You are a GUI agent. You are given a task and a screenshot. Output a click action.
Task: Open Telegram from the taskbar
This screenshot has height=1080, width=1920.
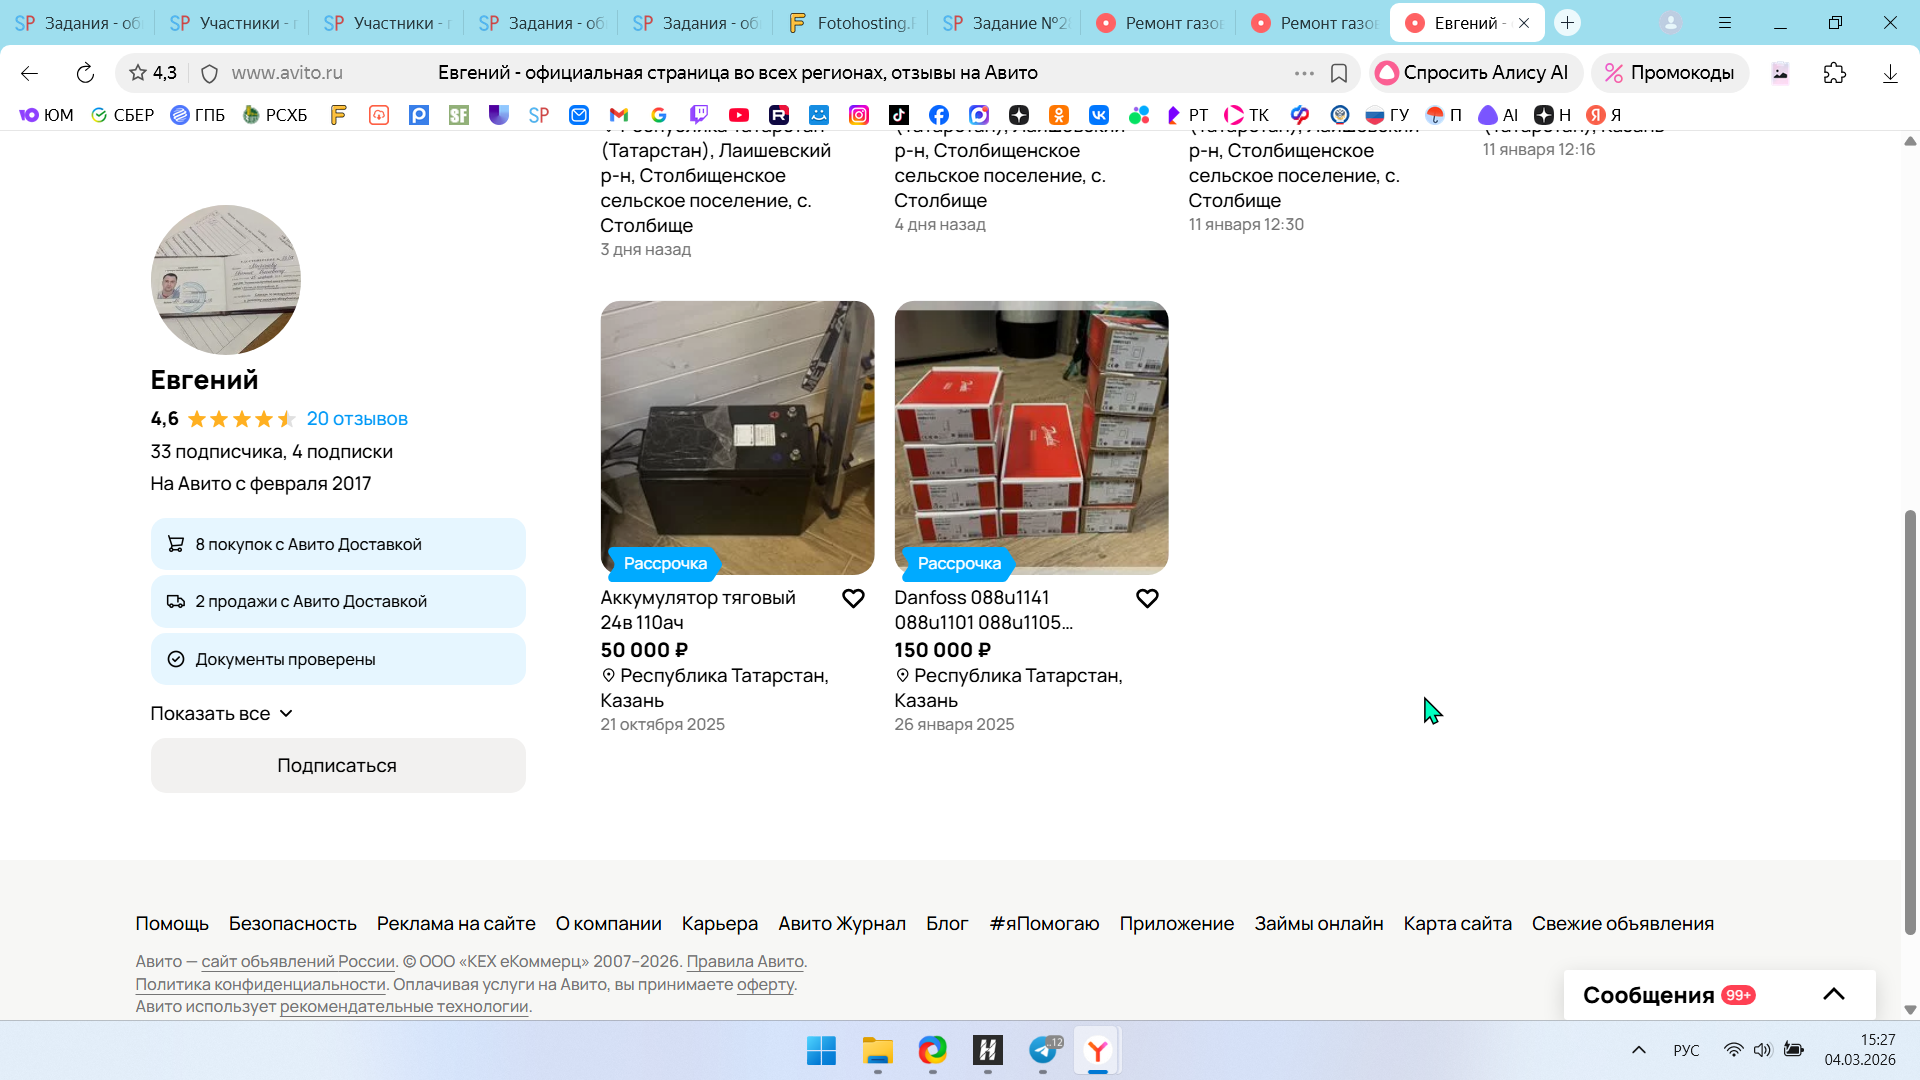click(1043, 1050)
